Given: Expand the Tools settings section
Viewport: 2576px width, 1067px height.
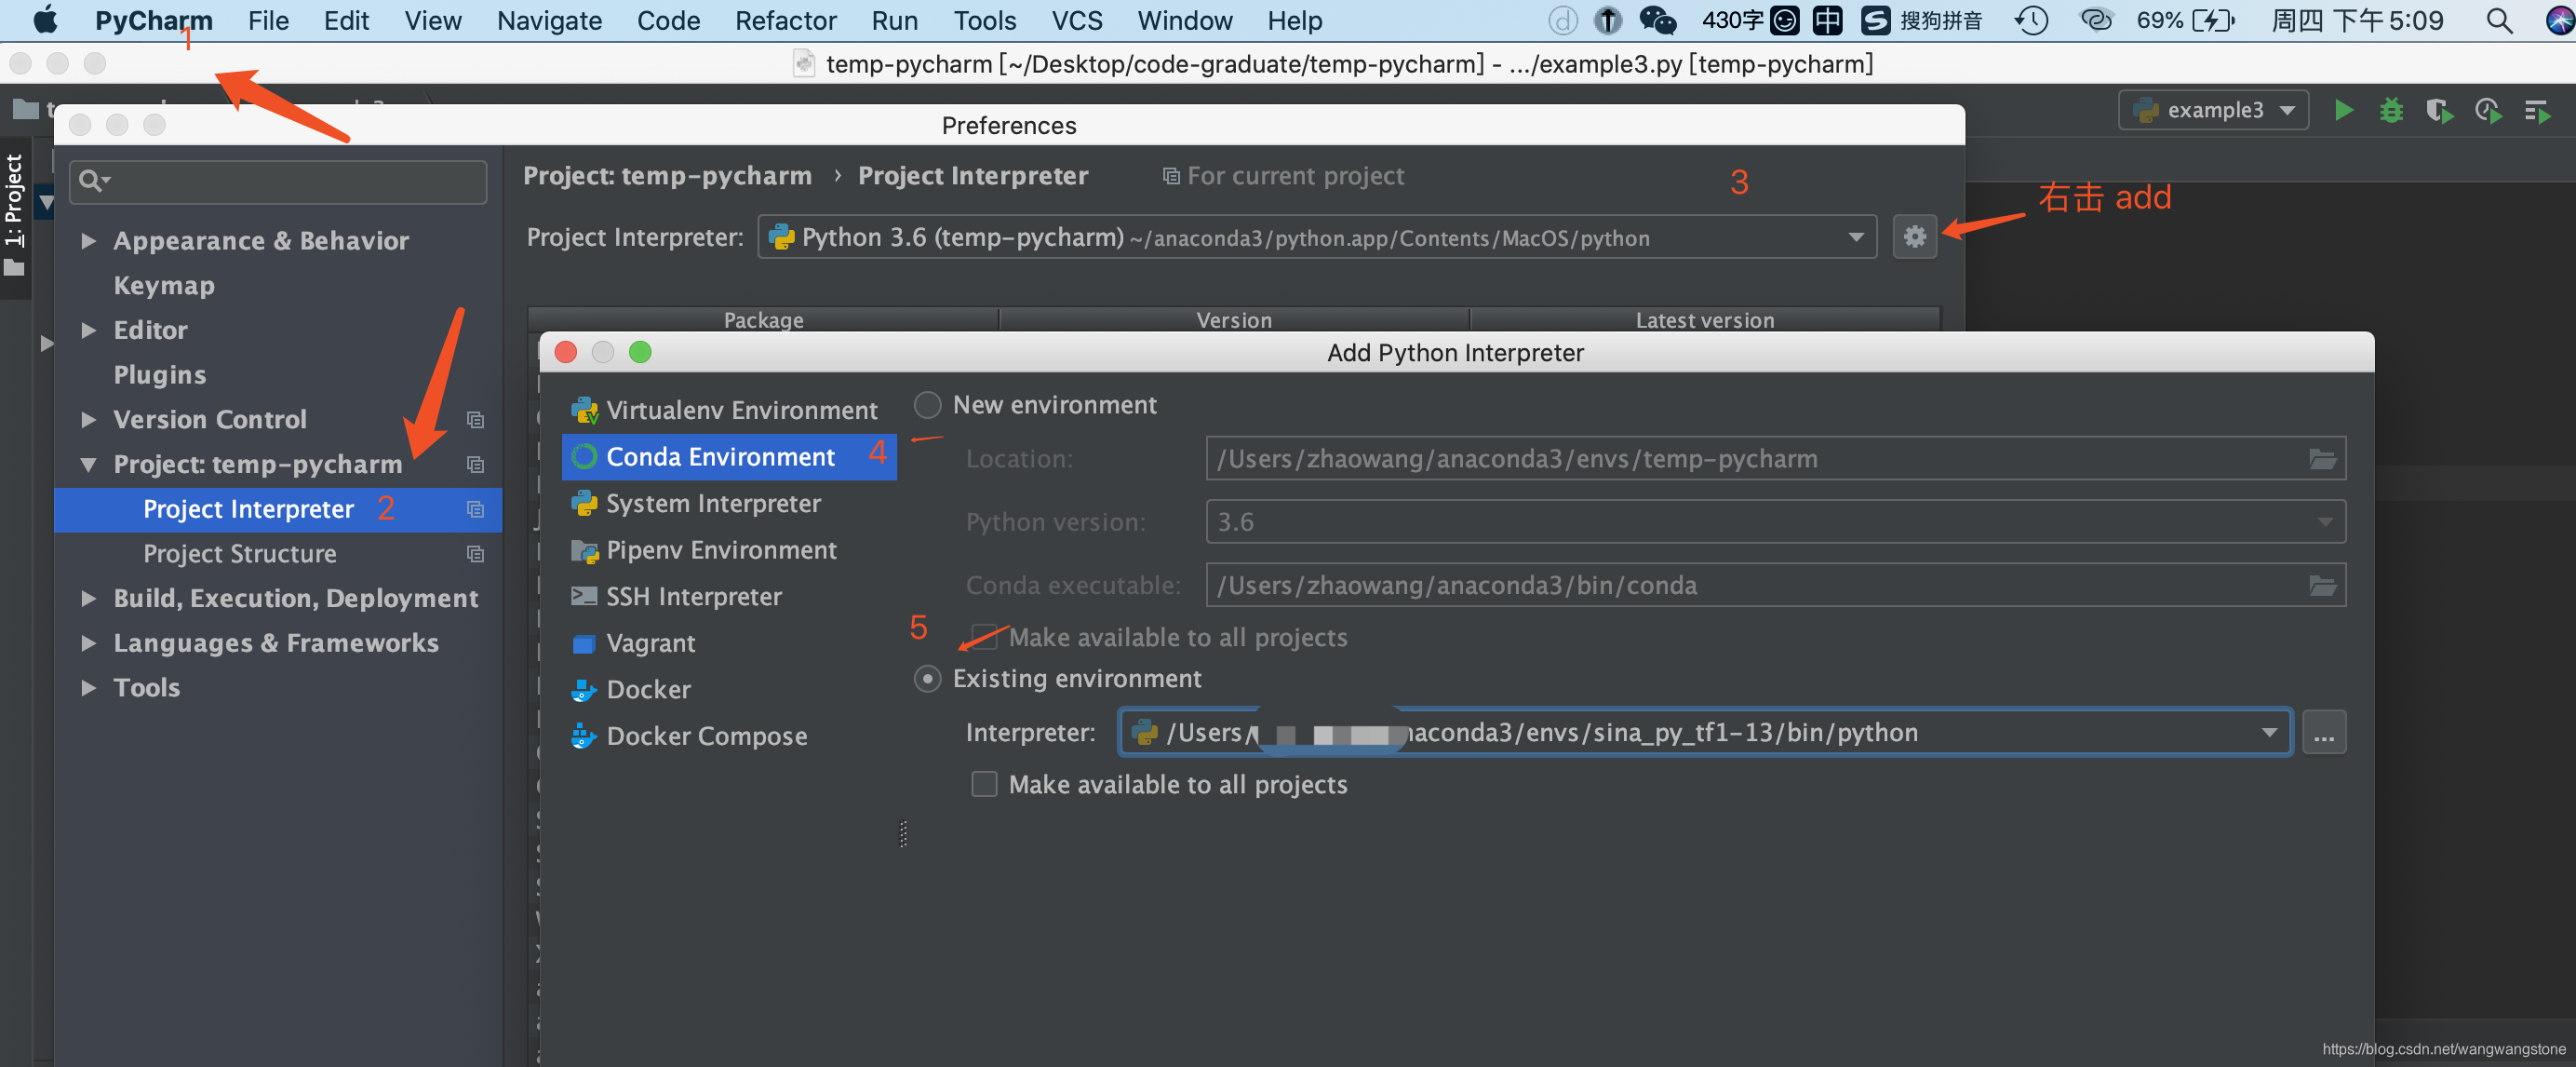Looking at the screenshot, I should [89, 688].
